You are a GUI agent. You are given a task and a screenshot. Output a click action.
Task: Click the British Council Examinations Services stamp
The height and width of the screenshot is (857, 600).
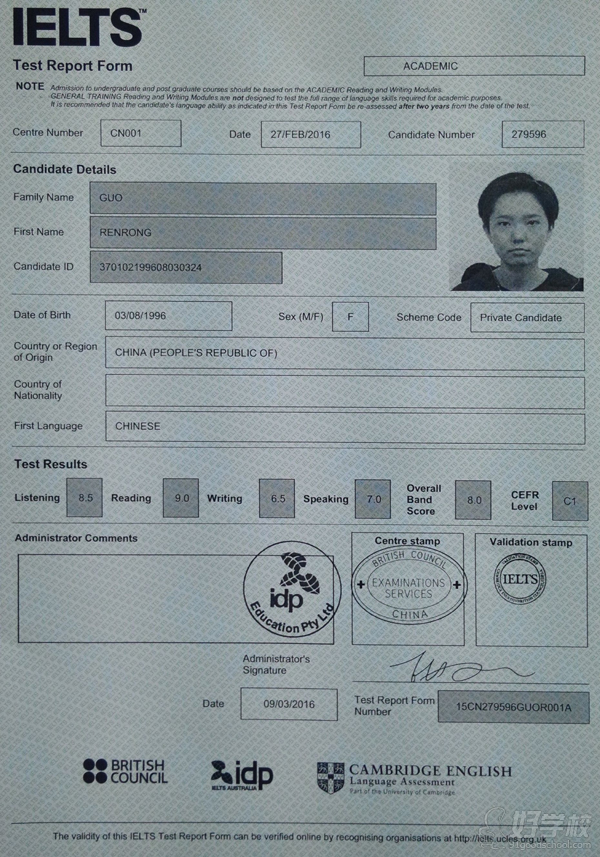[409, 585]
